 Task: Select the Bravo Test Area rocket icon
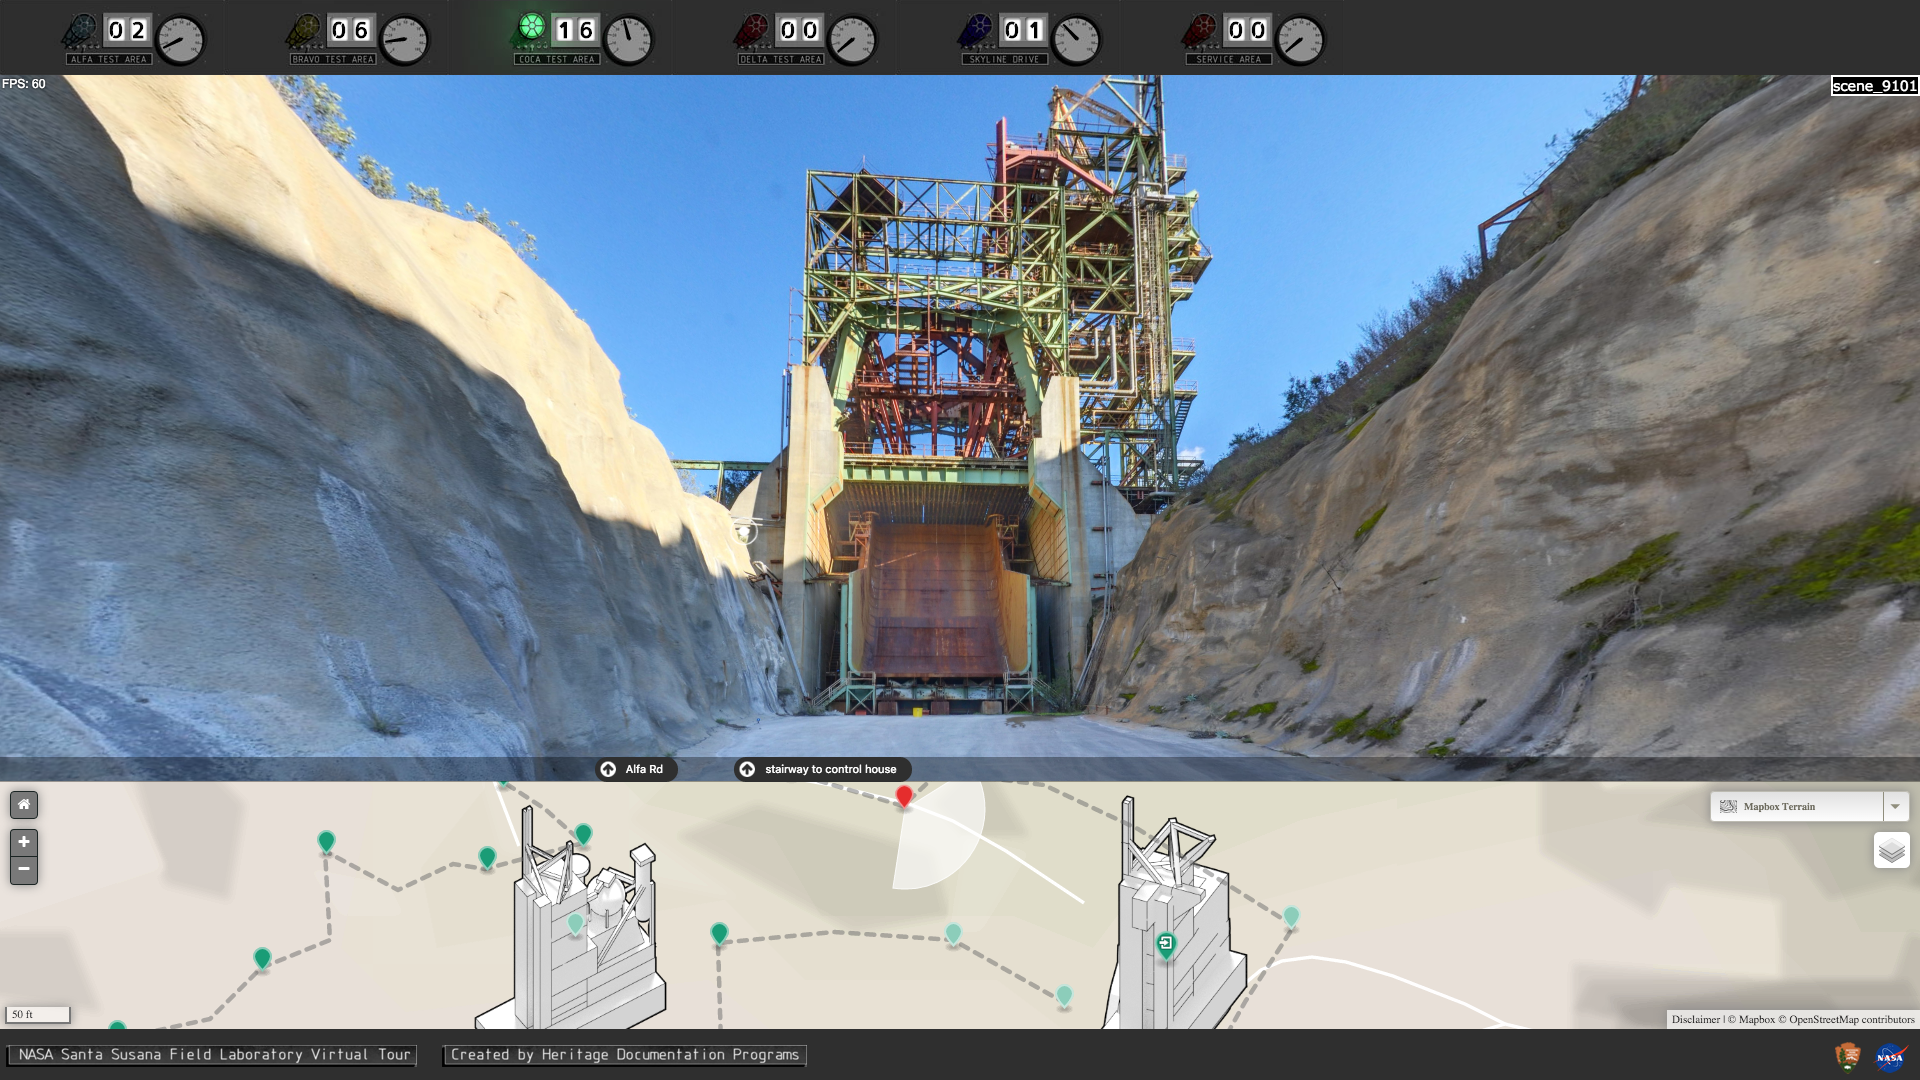(x=304, y=31)
